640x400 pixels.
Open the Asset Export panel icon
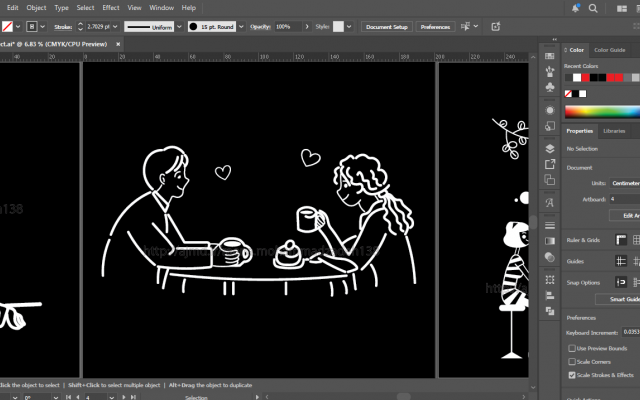point(550,164)
